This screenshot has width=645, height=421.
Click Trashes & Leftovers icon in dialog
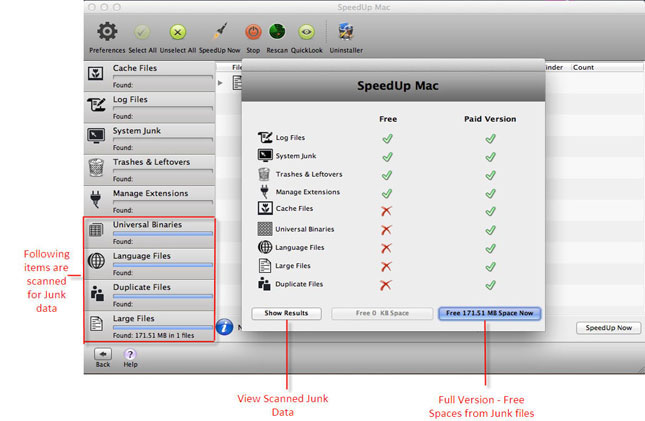[264, 174]
